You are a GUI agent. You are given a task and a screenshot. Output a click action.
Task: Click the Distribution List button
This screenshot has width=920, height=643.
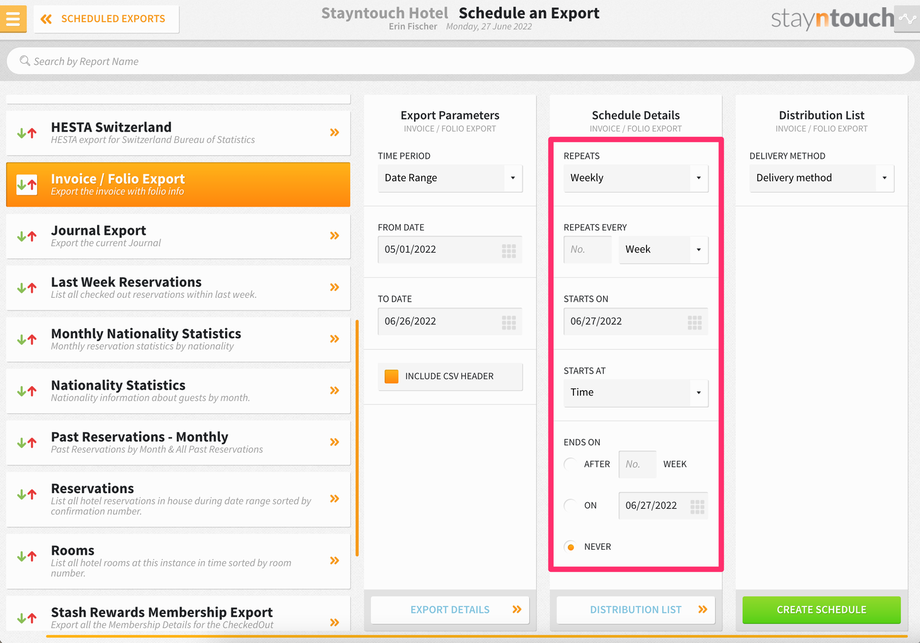(x=635, y=610)
